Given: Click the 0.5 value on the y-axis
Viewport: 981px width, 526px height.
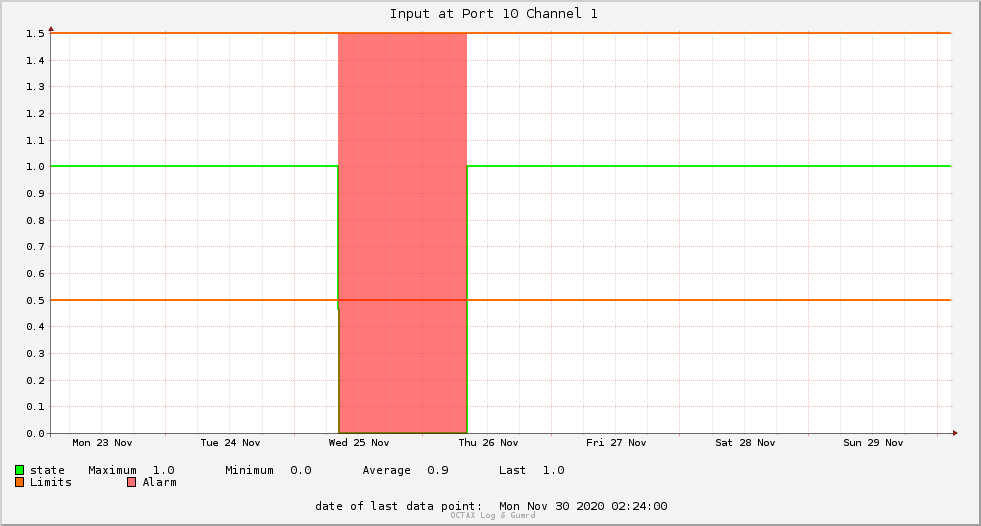Looking at the screenshot, I should (x=35, y=300).
